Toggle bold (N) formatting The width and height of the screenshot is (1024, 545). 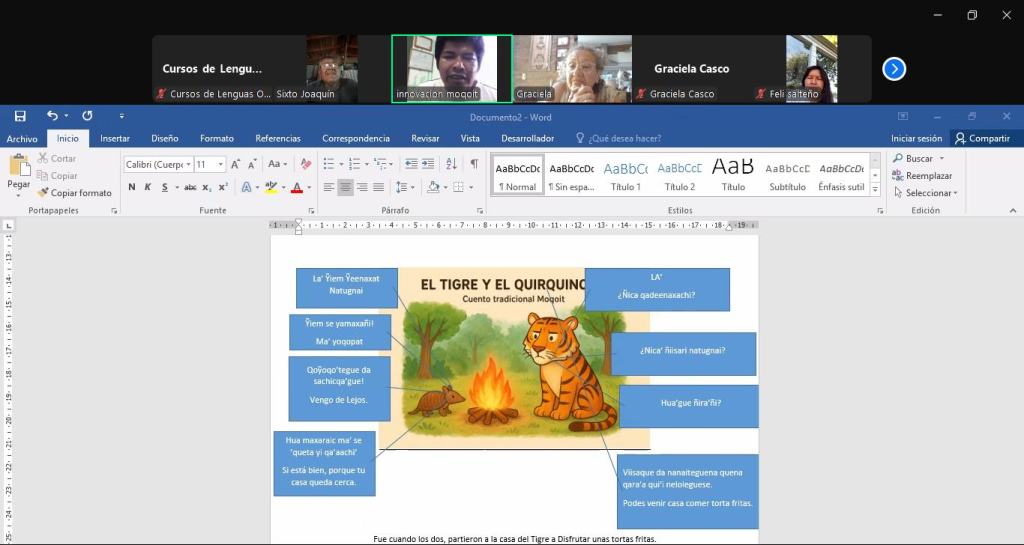pyautogui.click(x=132, y=187)
